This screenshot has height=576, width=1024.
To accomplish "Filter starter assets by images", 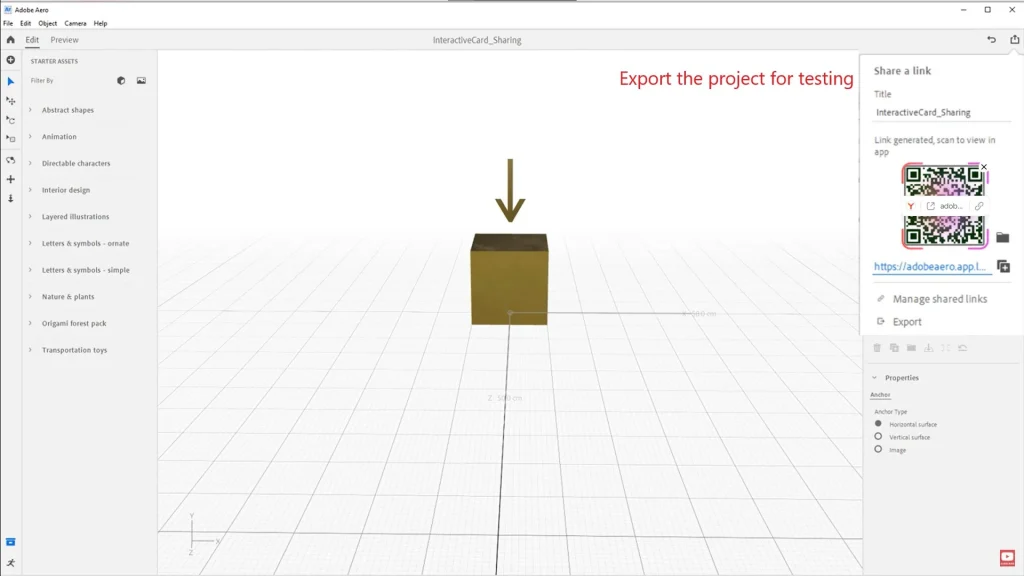I will point(141,81).
